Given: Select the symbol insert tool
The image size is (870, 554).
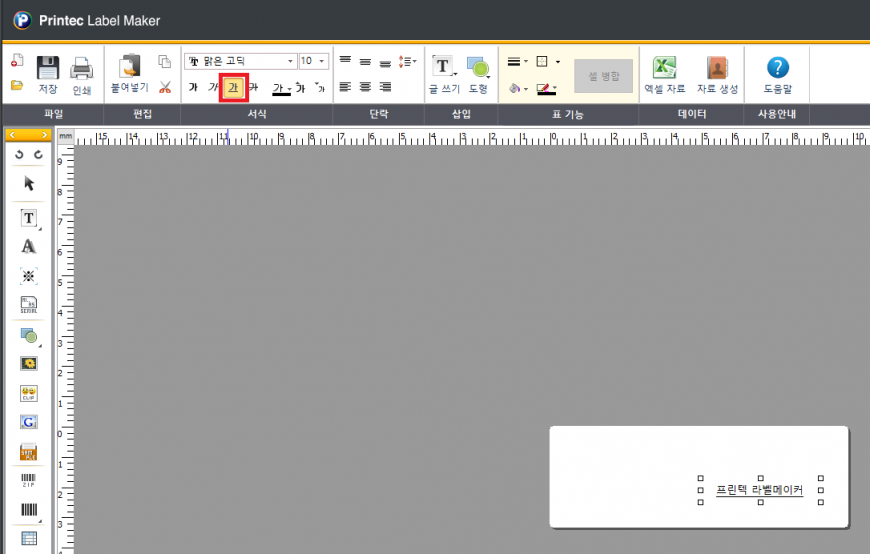Looking at the screenshot, I should click(29, 276).
